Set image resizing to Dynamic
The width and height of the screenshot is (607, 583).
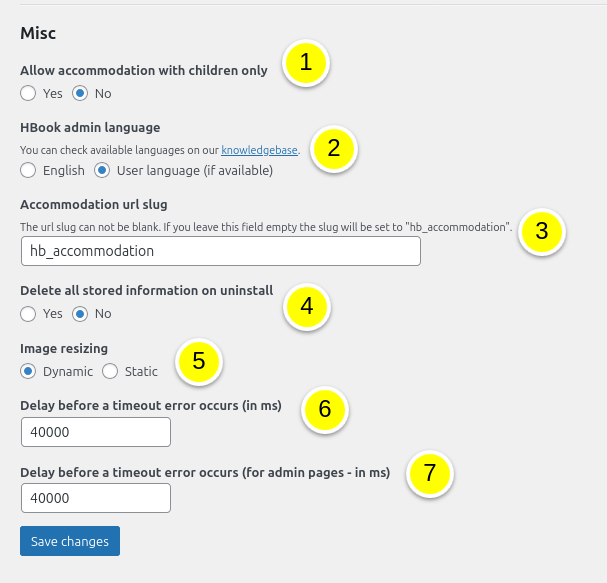click(x=29, y=371)
